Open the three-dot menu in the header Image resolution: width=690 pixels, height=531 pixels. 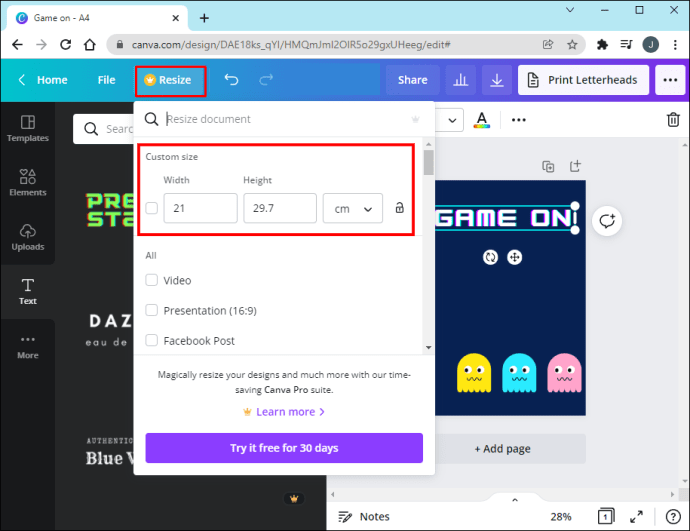point(670,80)
